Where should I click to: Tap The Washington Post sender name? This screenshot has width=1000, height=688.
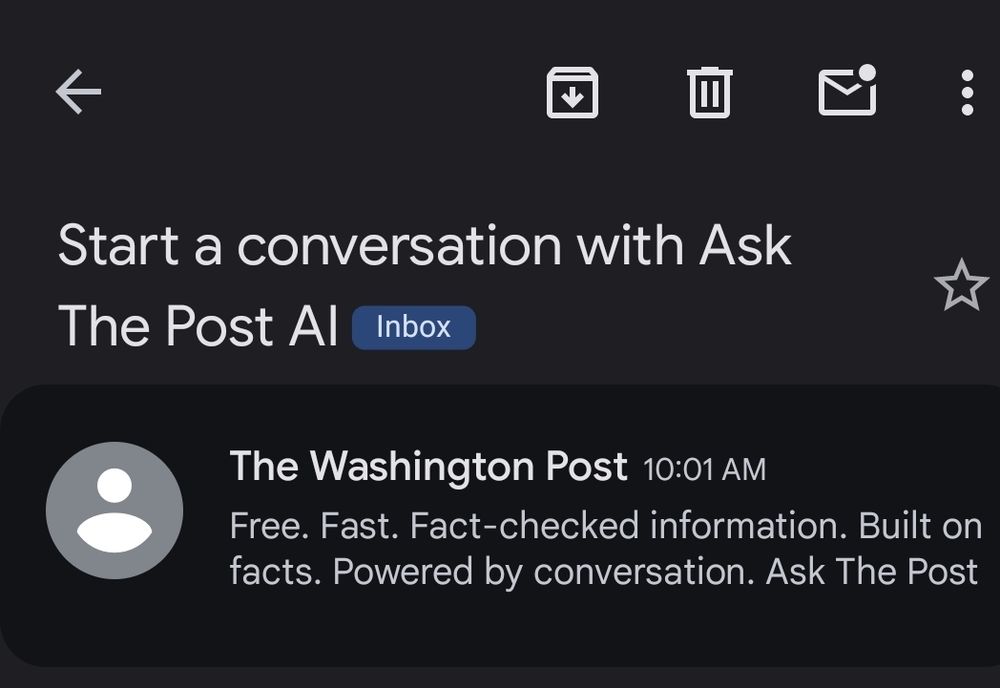428,467
